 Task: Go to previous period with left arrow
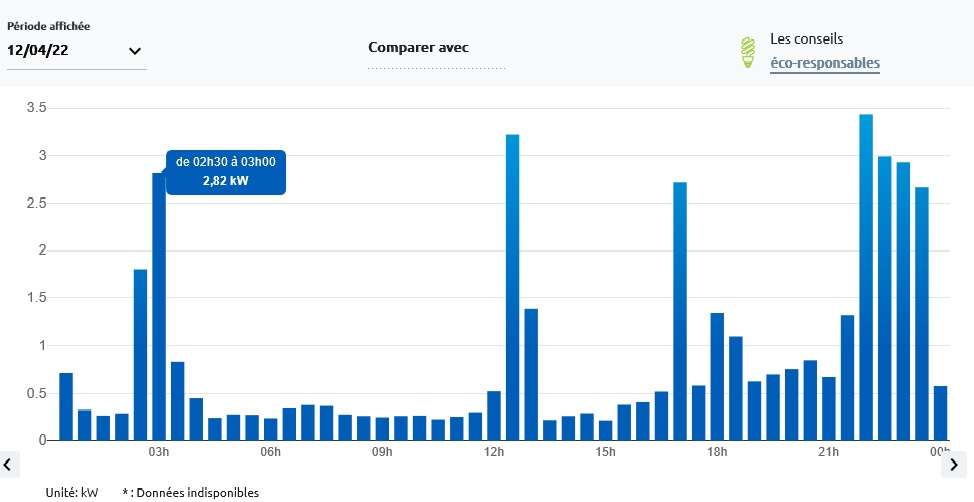(x=8, y=464)
